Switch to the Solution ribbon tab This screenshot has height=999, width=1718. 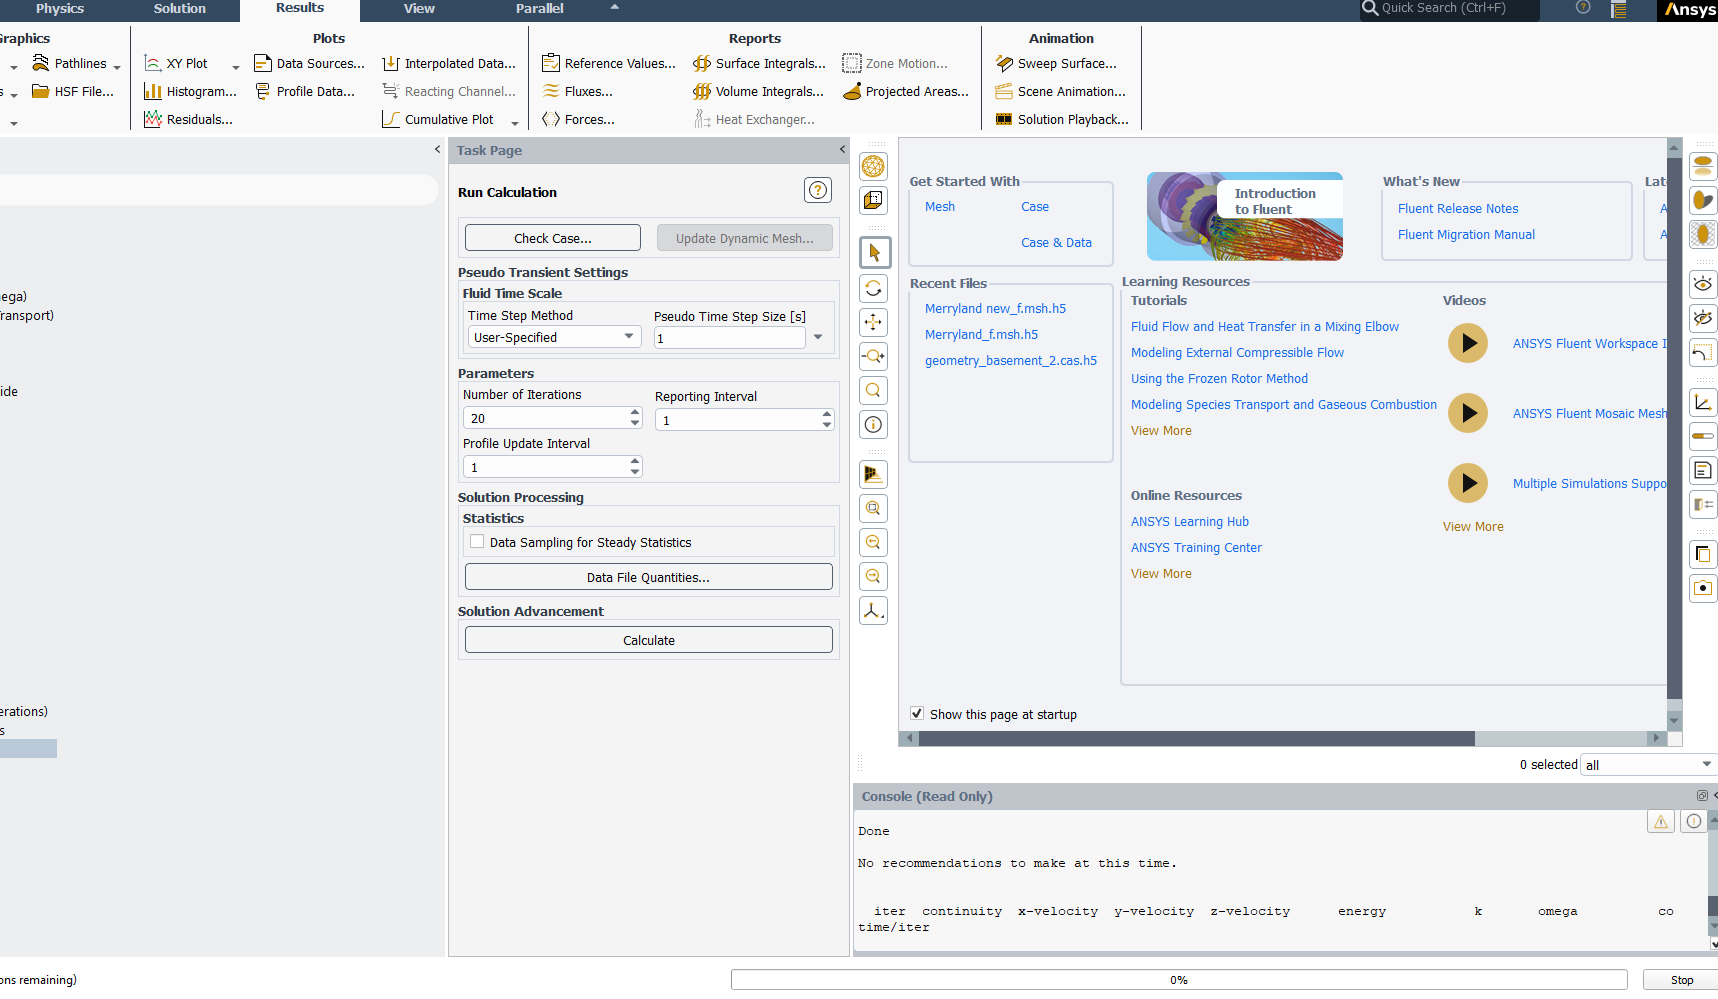(x=180, y=9)
